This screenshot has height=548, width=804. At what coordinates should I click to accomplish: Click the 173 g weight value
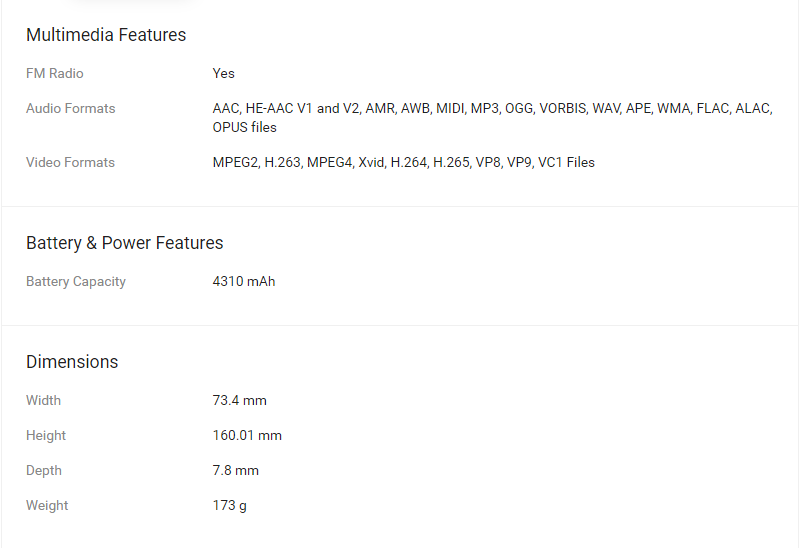coord(229,505)
